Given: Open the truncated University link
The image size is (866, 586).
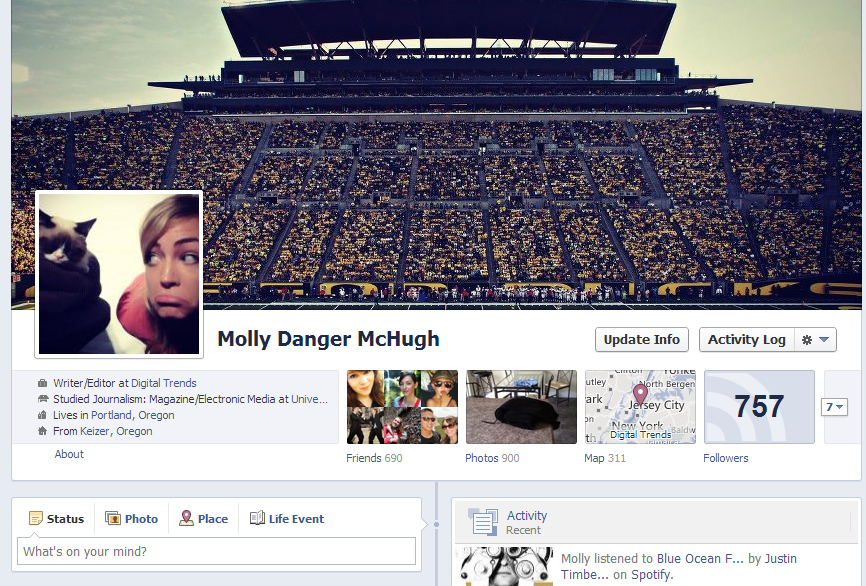Looking at the screenshot, I should (x=309, y=399).
